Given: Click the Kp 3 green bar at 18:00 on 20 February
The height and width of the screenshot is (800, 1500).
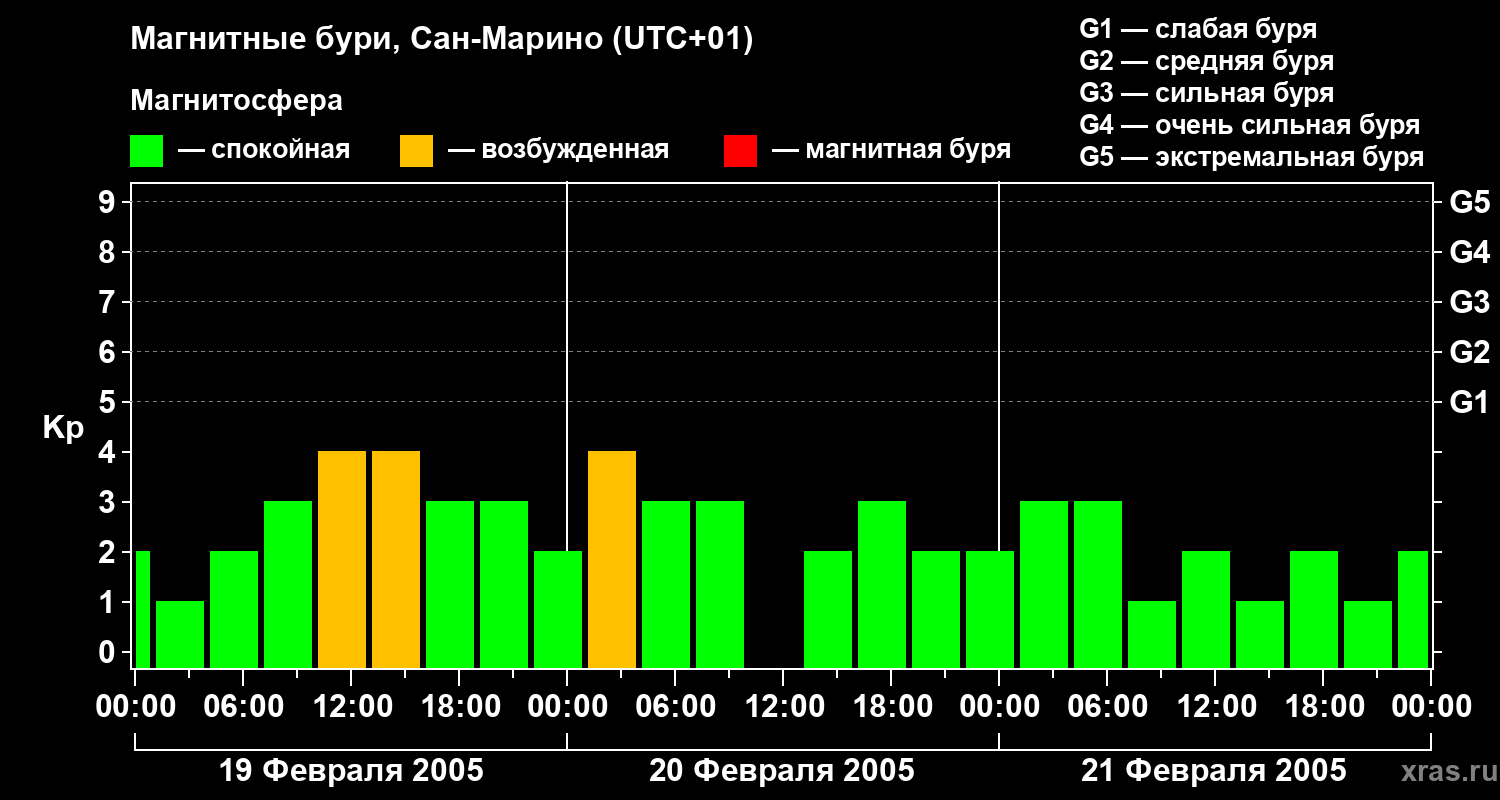Looking at the screenshot, I should point(882,584).
